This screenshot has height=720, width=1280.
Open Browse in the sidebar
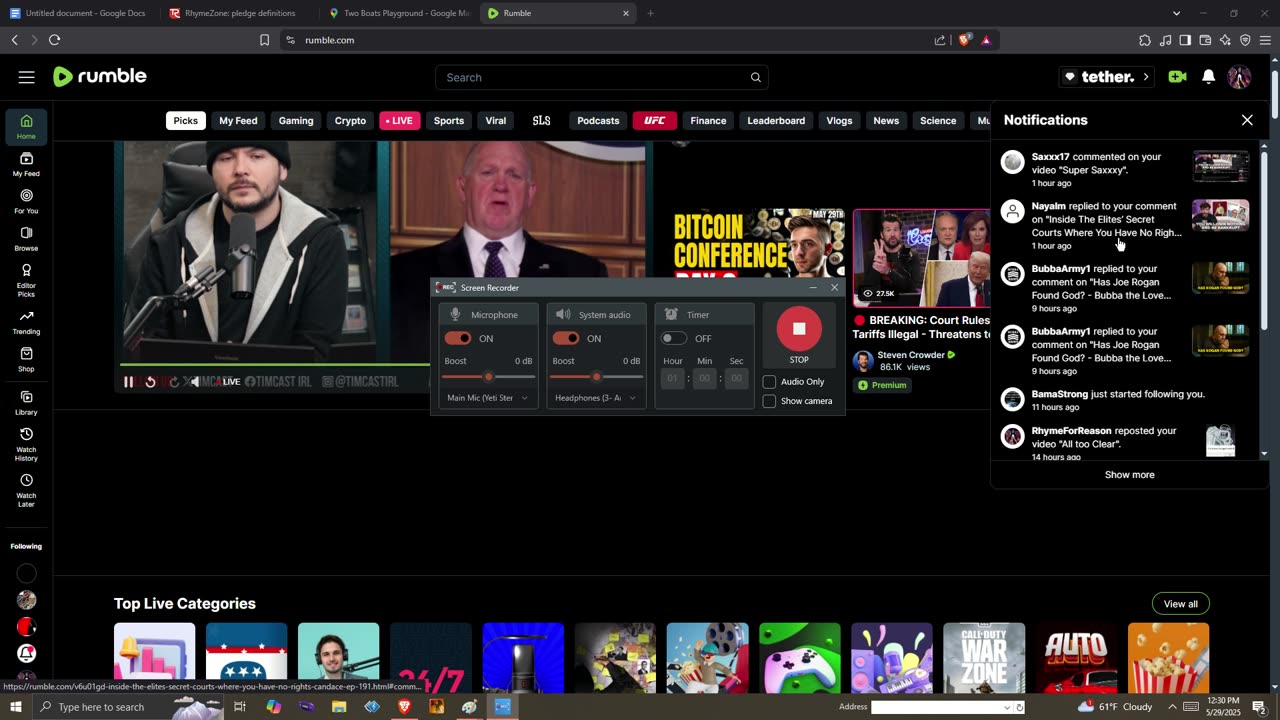(26, 239)
